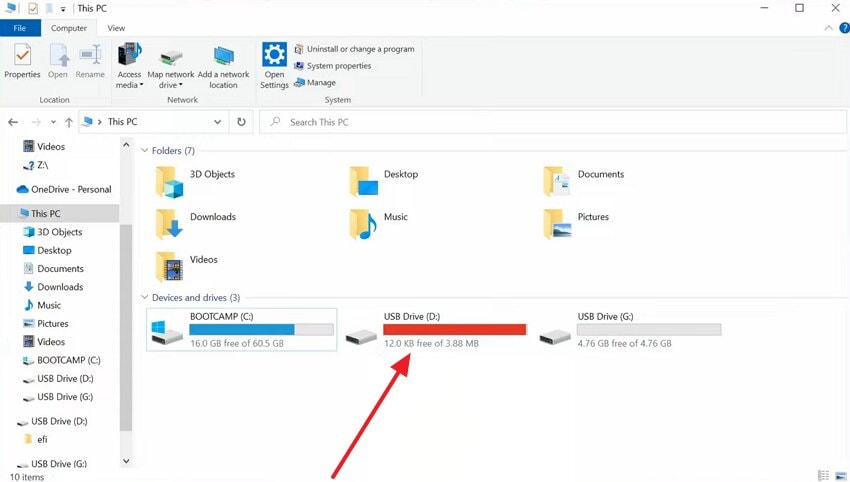
Task: Select the Downloads folder in main pane
Action: click(196, 224)
